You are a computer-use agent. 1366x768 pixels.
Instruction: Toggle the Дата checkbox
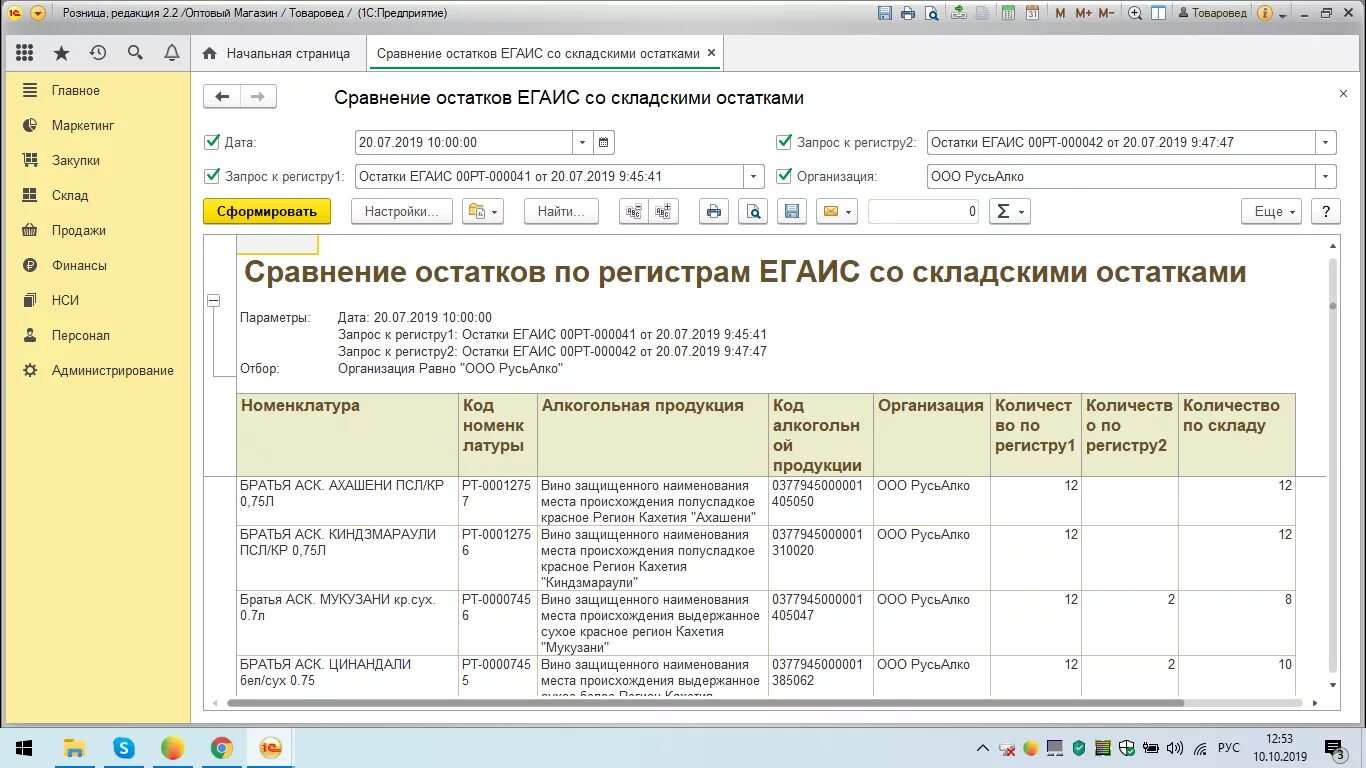211,142
